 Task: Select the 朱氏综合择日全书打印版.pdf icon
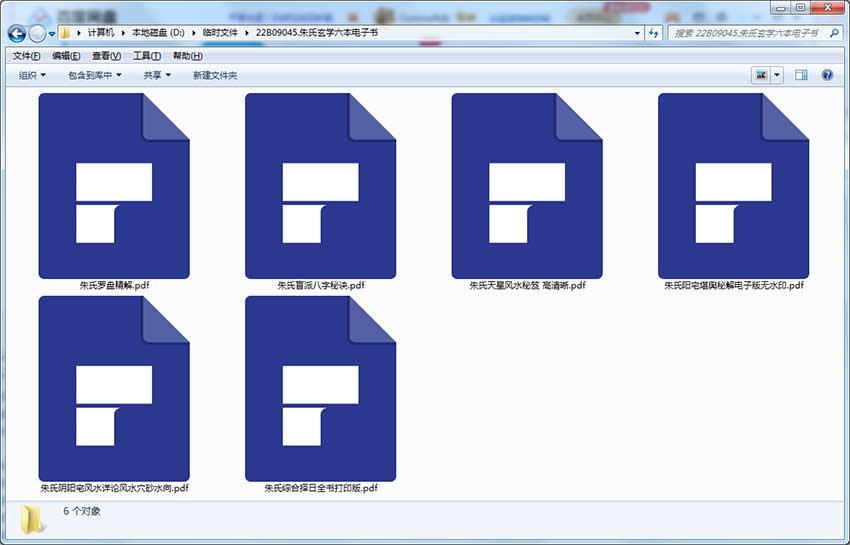[x=320, y=388]
